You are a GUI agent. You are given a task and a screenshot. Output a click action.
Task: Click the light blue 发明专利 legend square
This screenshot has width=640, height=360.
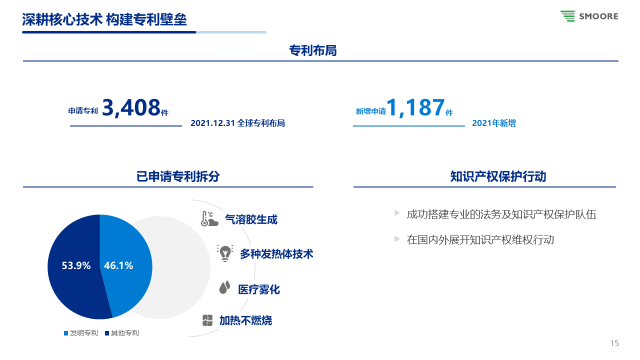tap(66, 333)
